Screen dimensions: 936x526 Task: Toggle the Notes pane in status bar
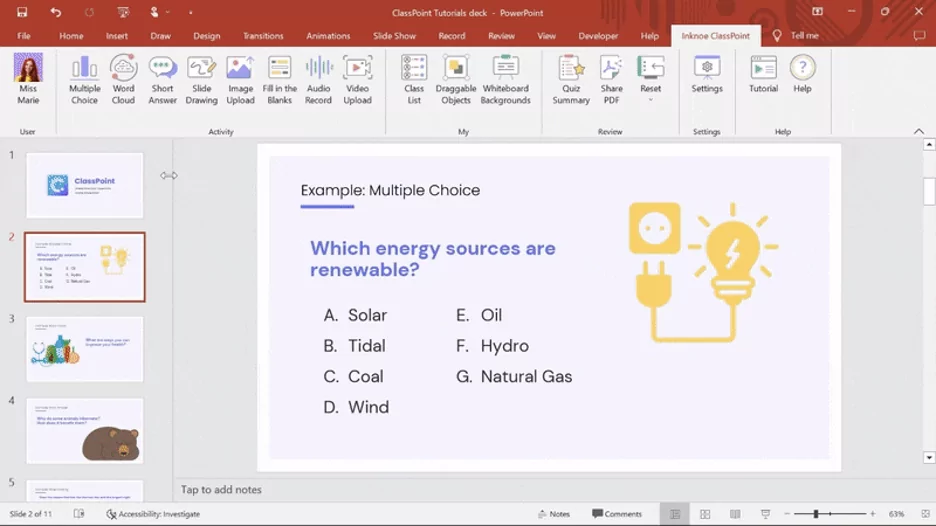coord(552,514)
